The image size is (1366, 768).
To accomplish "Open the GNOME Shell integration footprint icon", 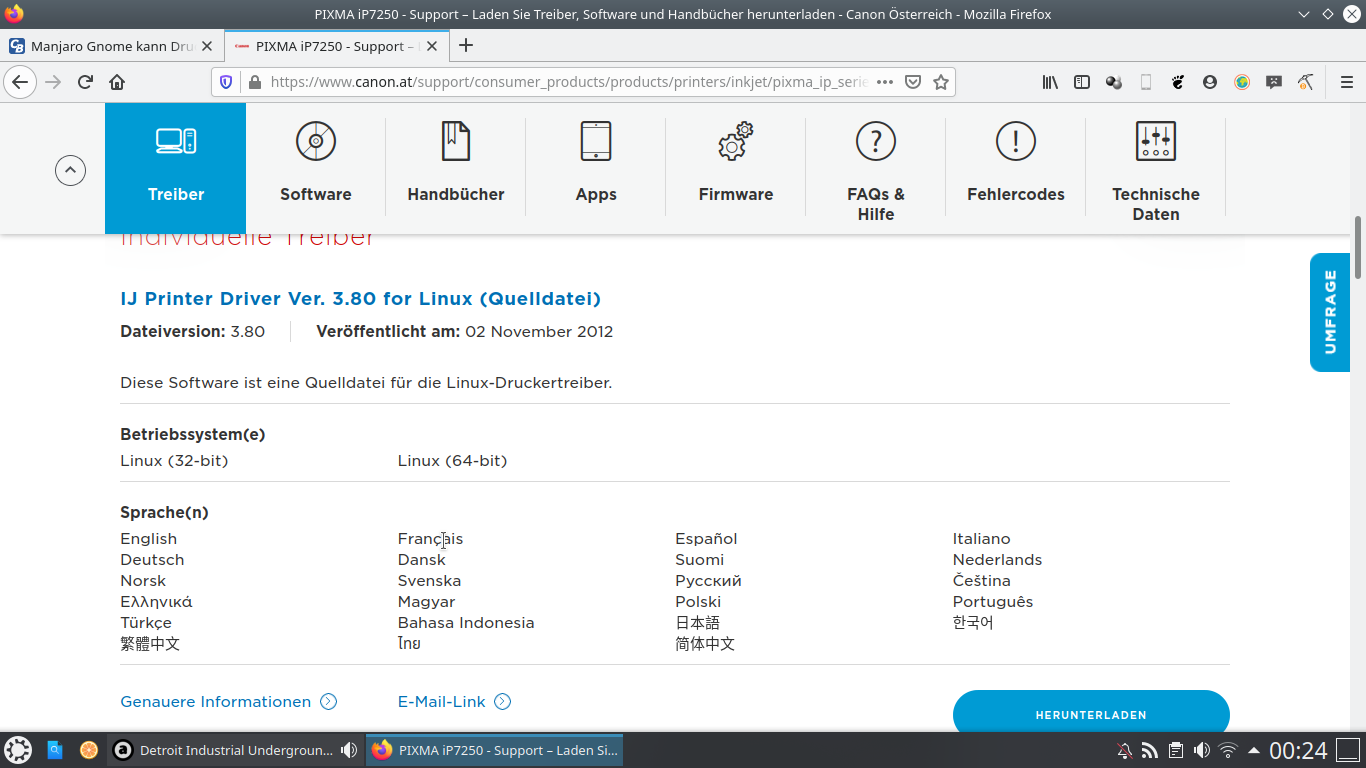I will pos(1178,82).
